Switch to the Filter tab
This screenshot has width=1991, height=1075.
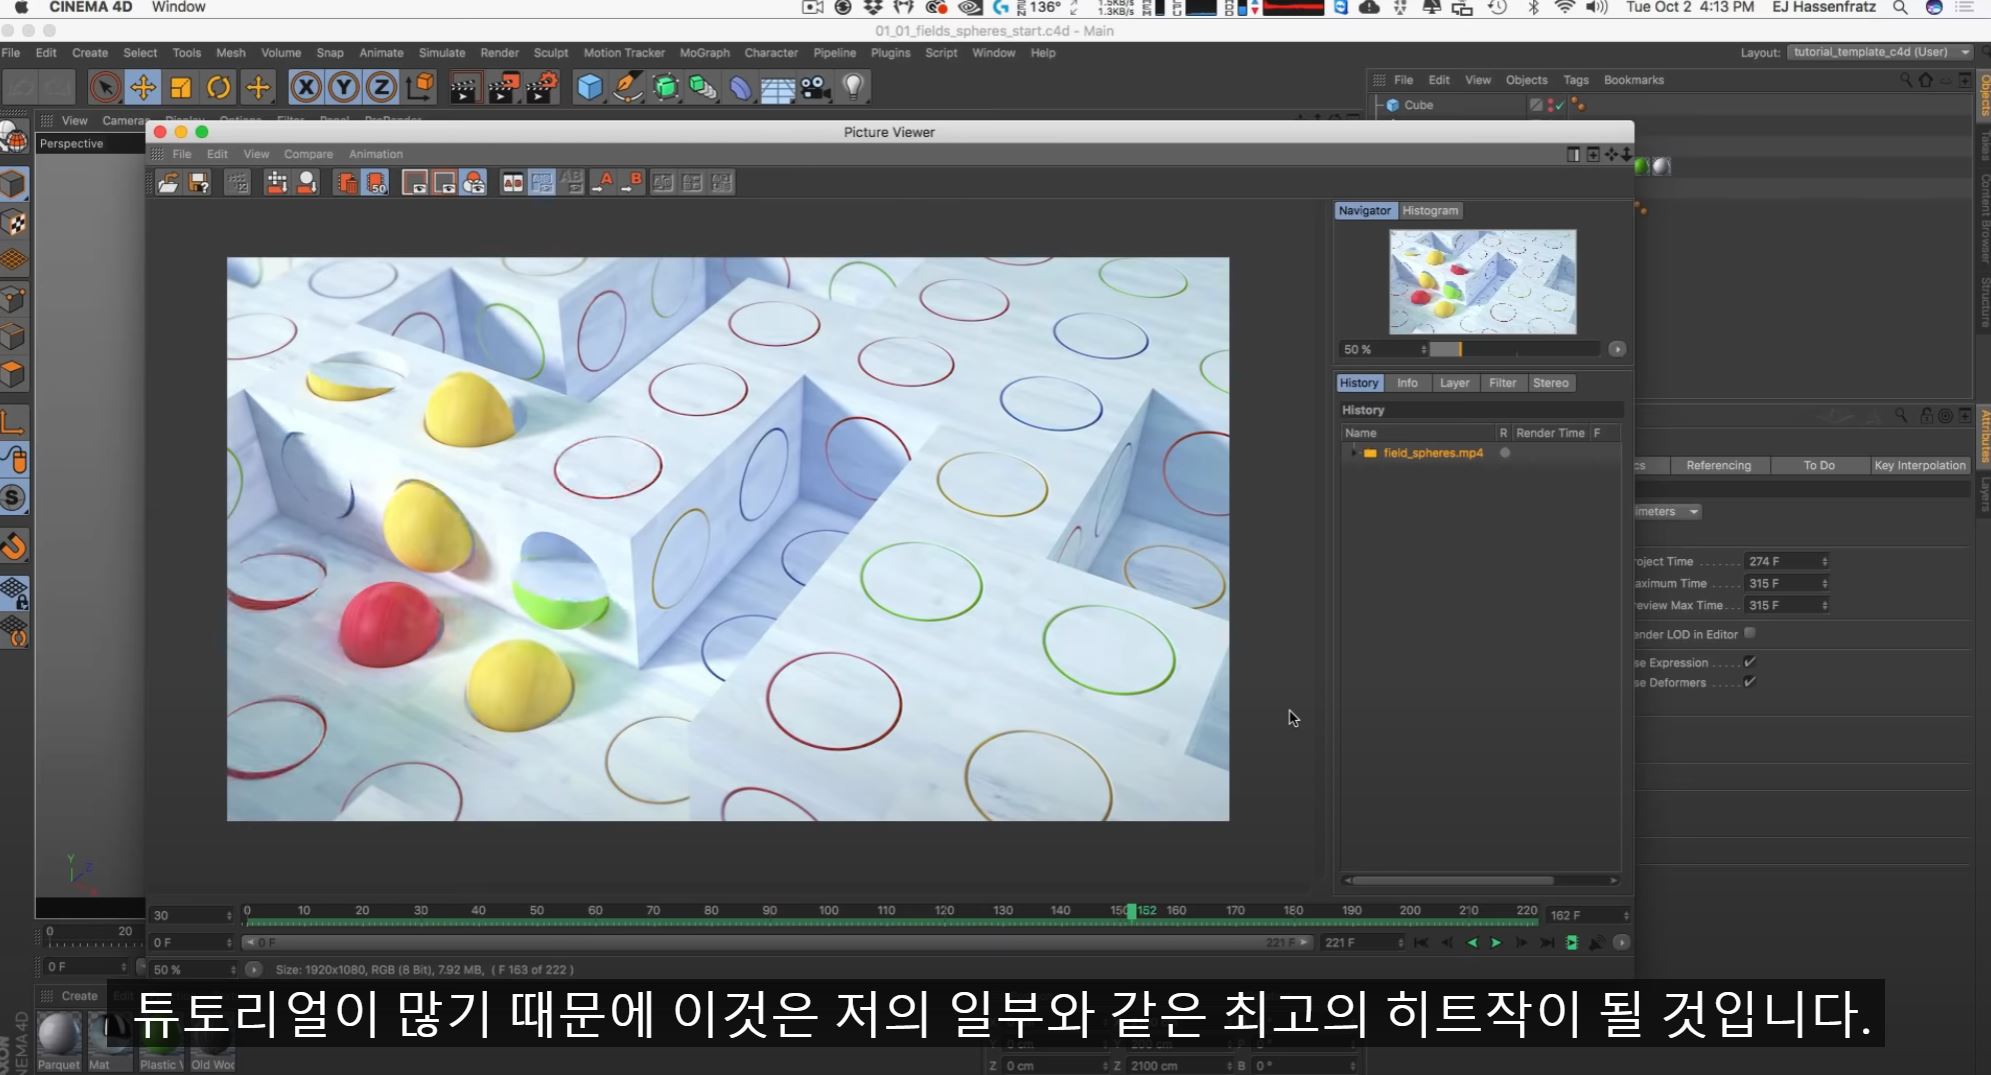pyautogui.click(x=1502, y=383)
